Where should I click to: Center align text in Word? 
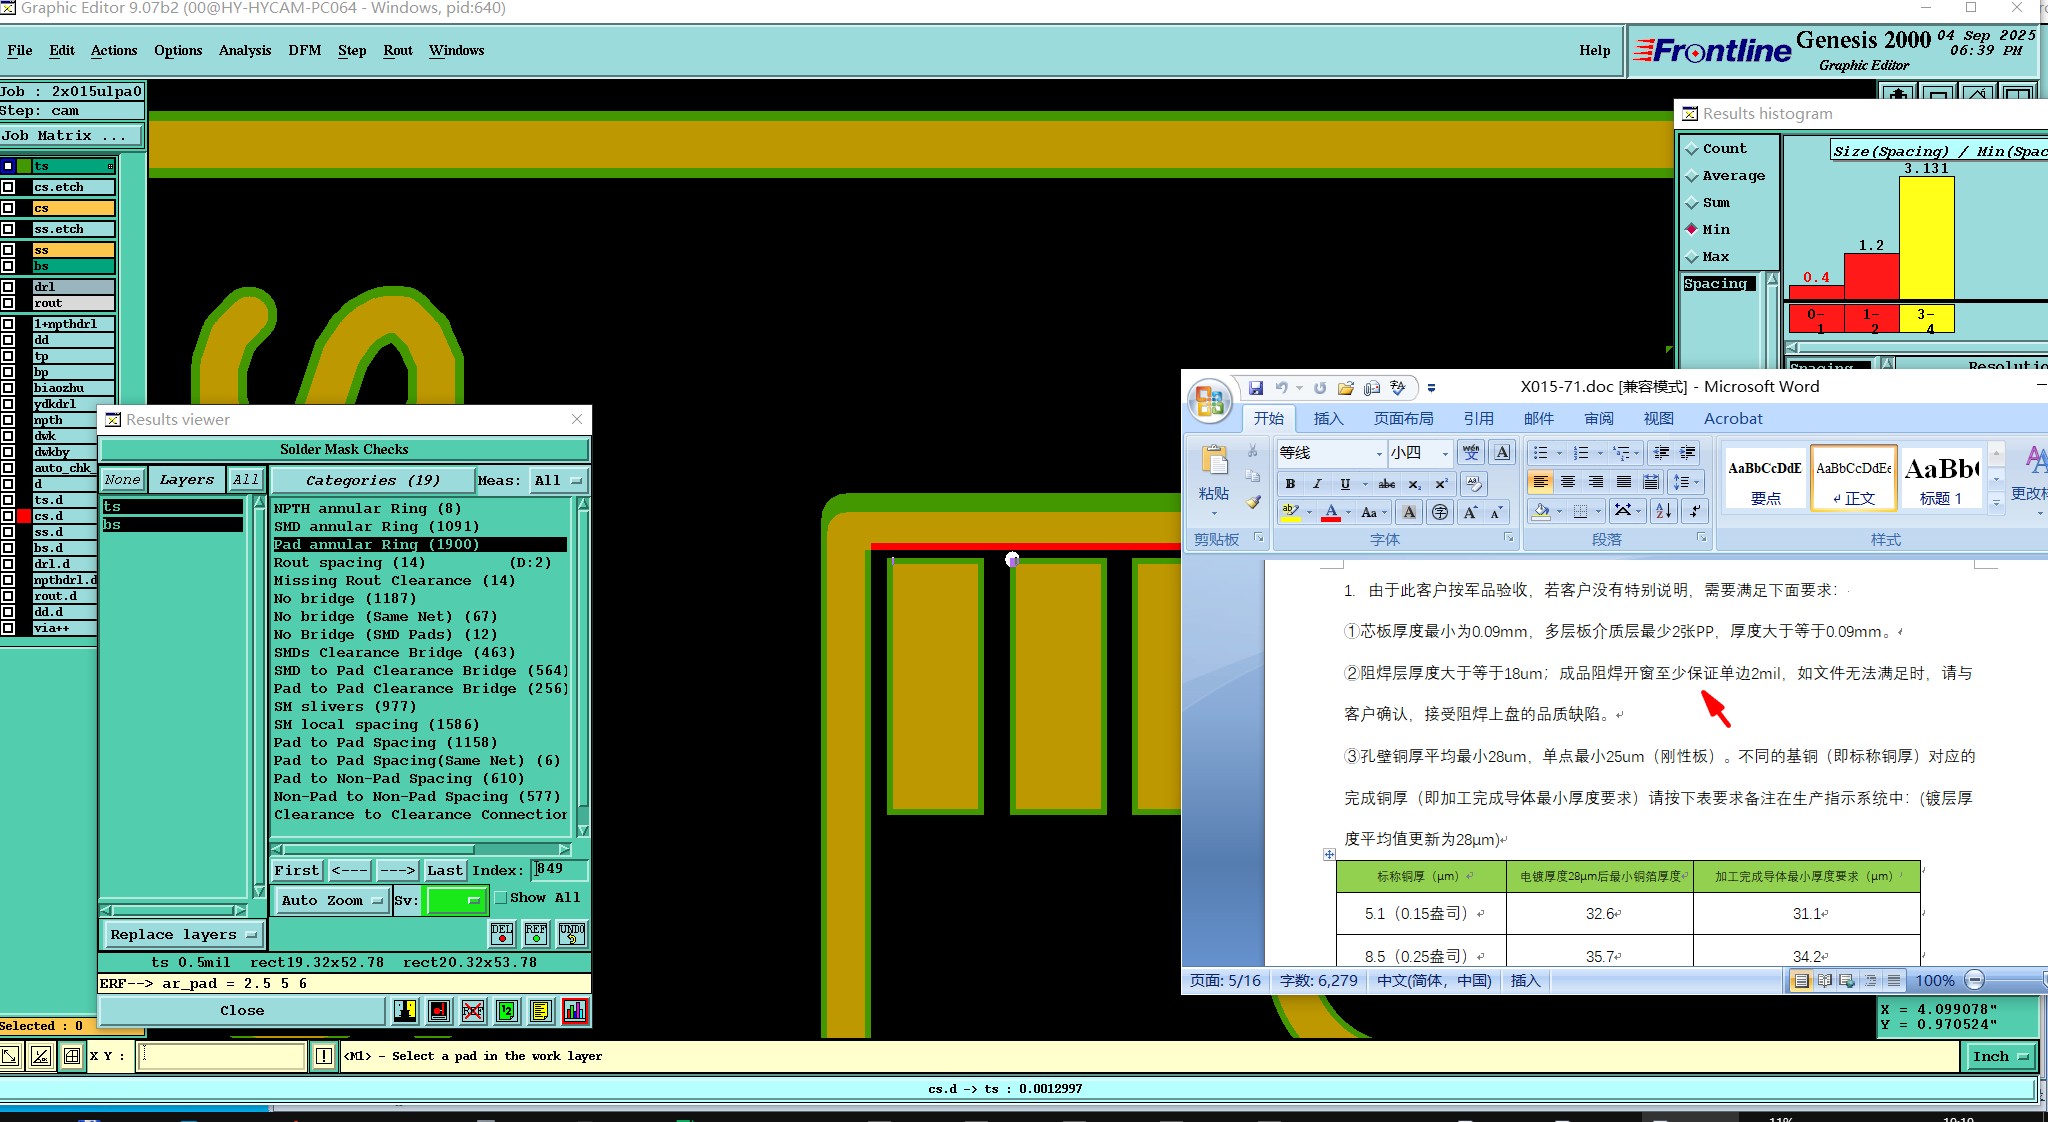click(x=1568, y=483)
